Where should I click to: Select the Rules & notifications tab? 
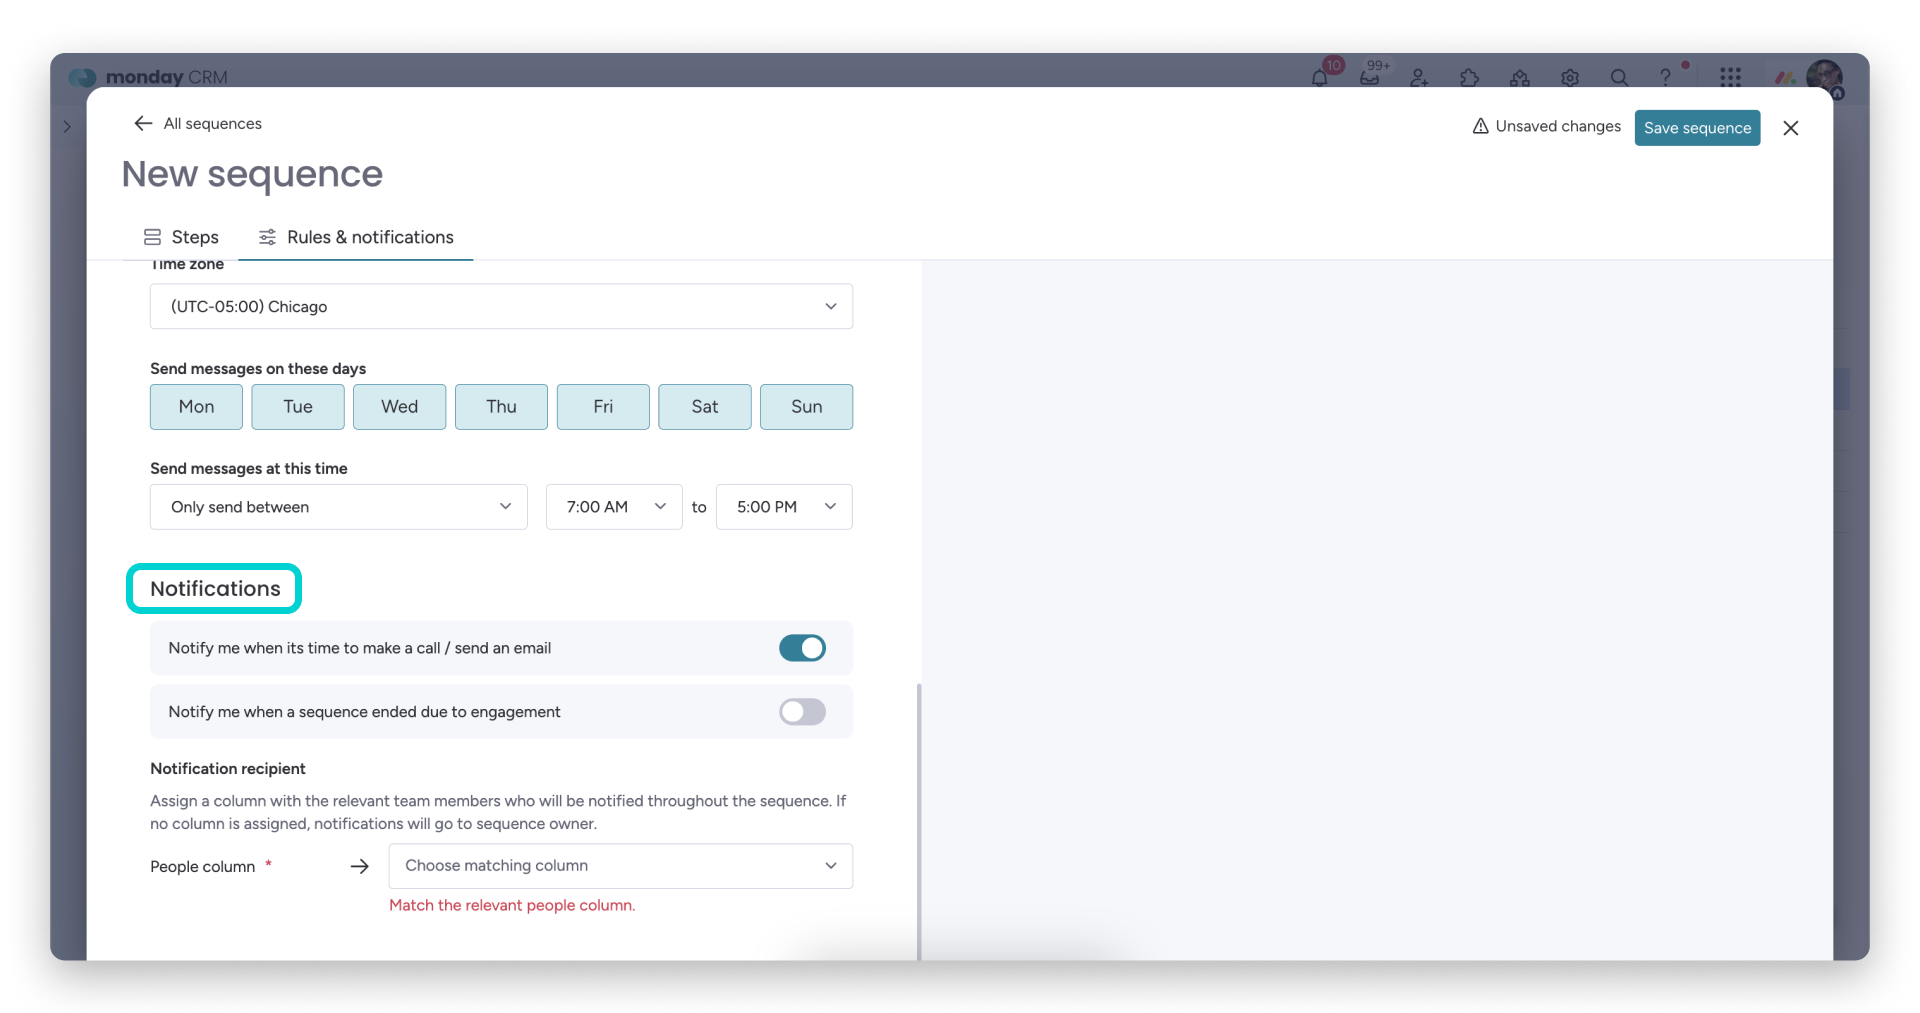355,237
